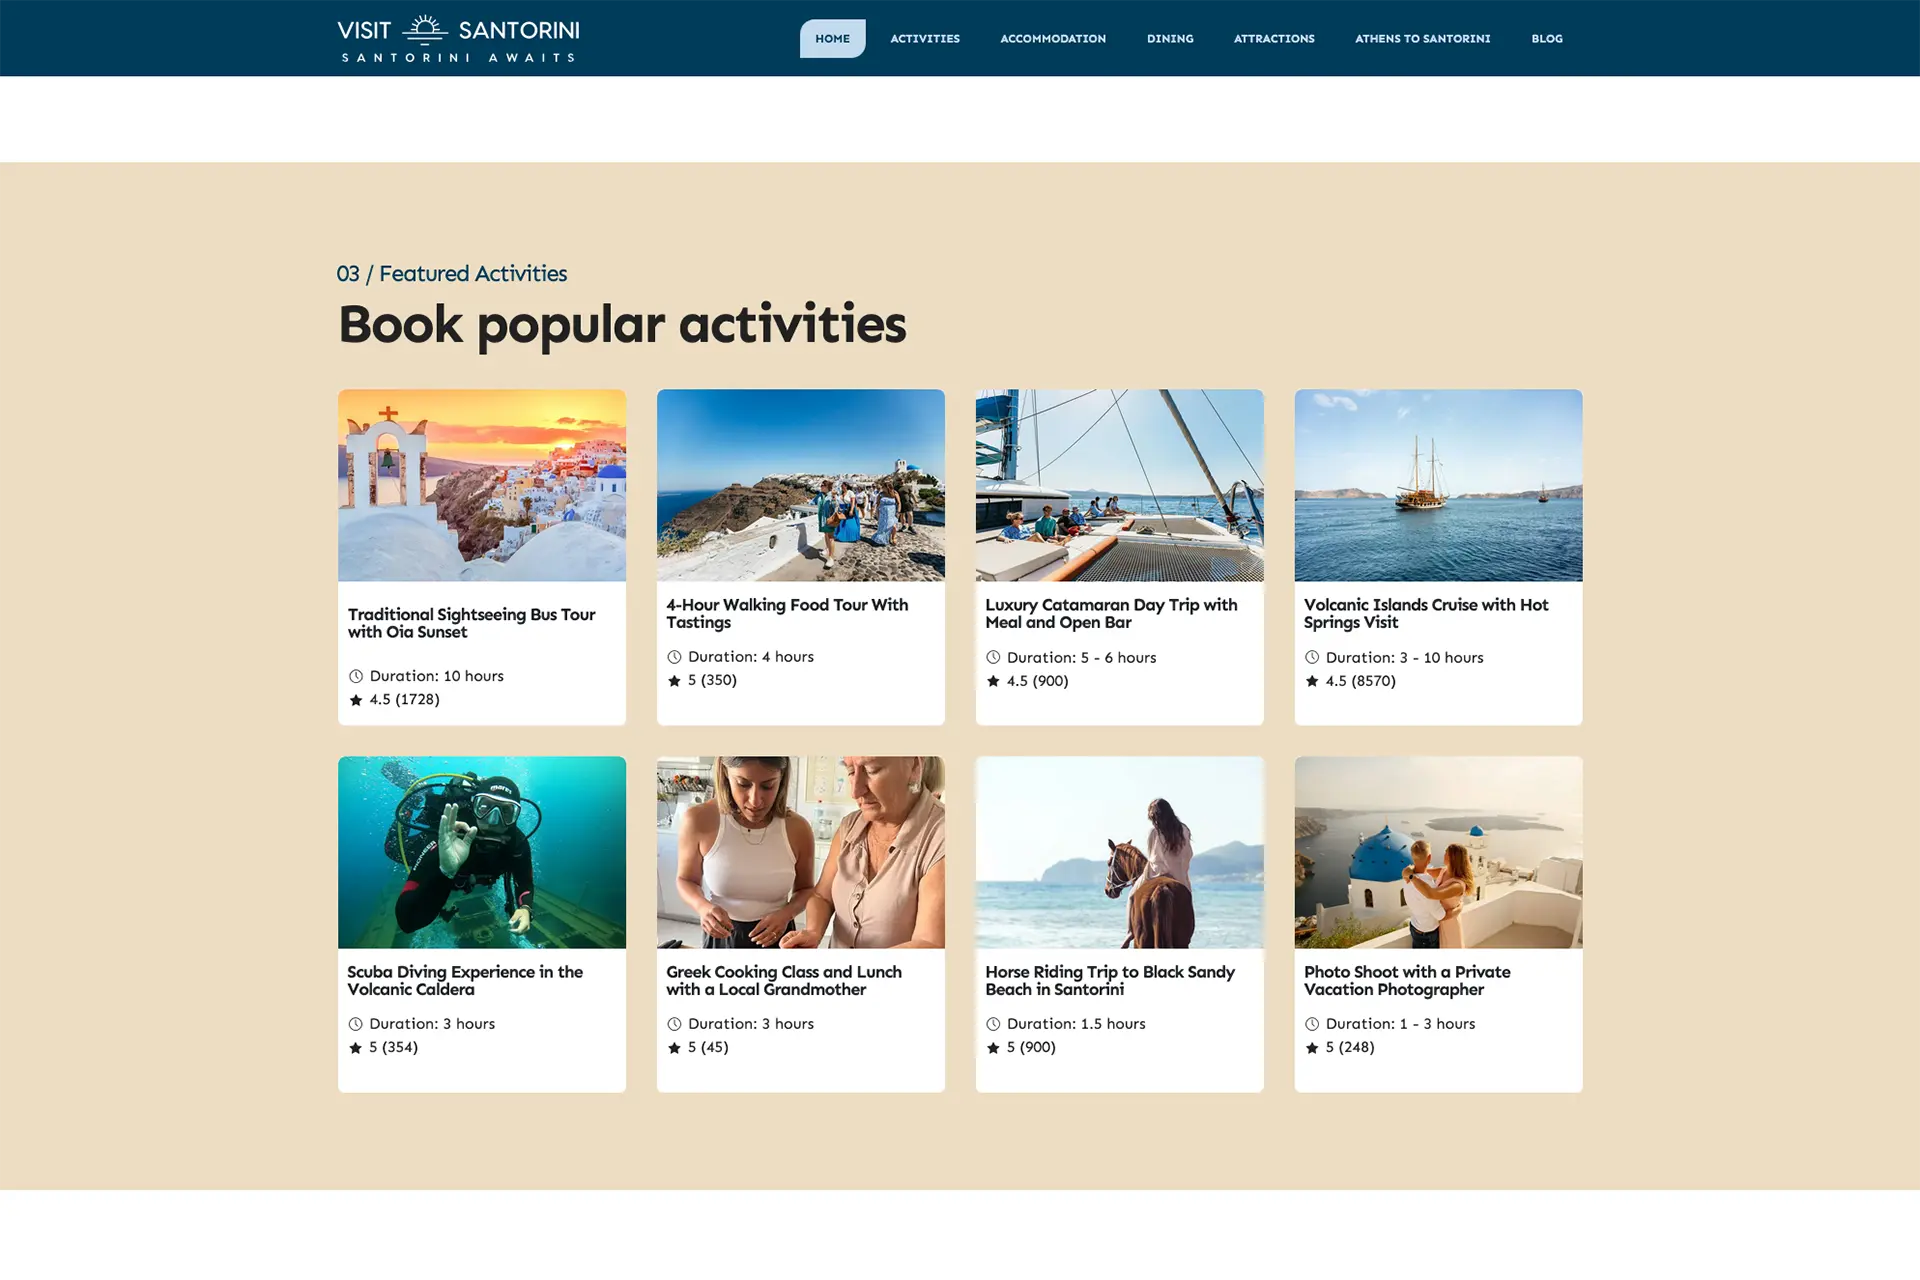1920x1280 pixels.
Task: Open the Activities menu
Action: (925, 39)
